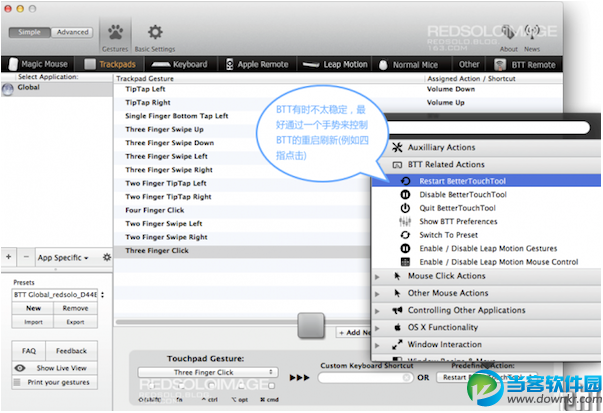This screenshot has width=603, height=413.
Task: Click the presets stepper arrows
Action: pyautogui.click(x=102, y=295)
